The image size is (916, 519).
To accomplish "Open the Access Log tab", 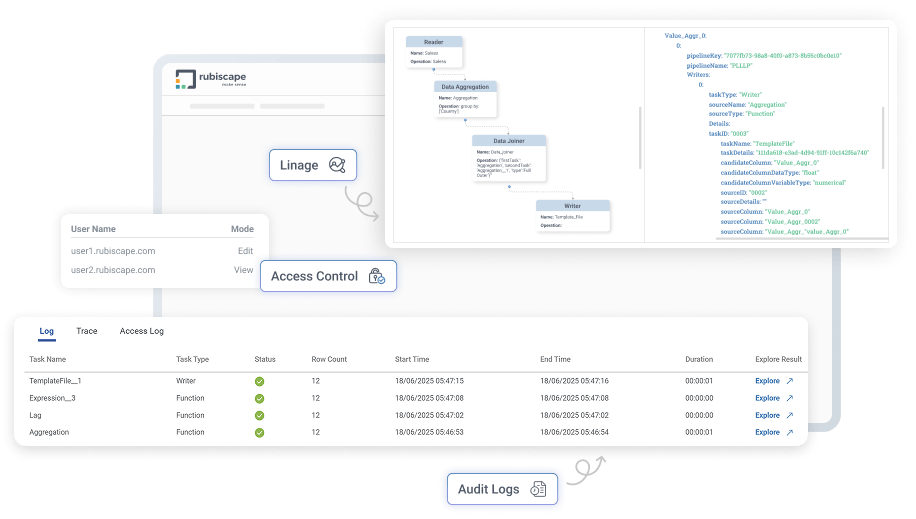I will tap(141, 331).
